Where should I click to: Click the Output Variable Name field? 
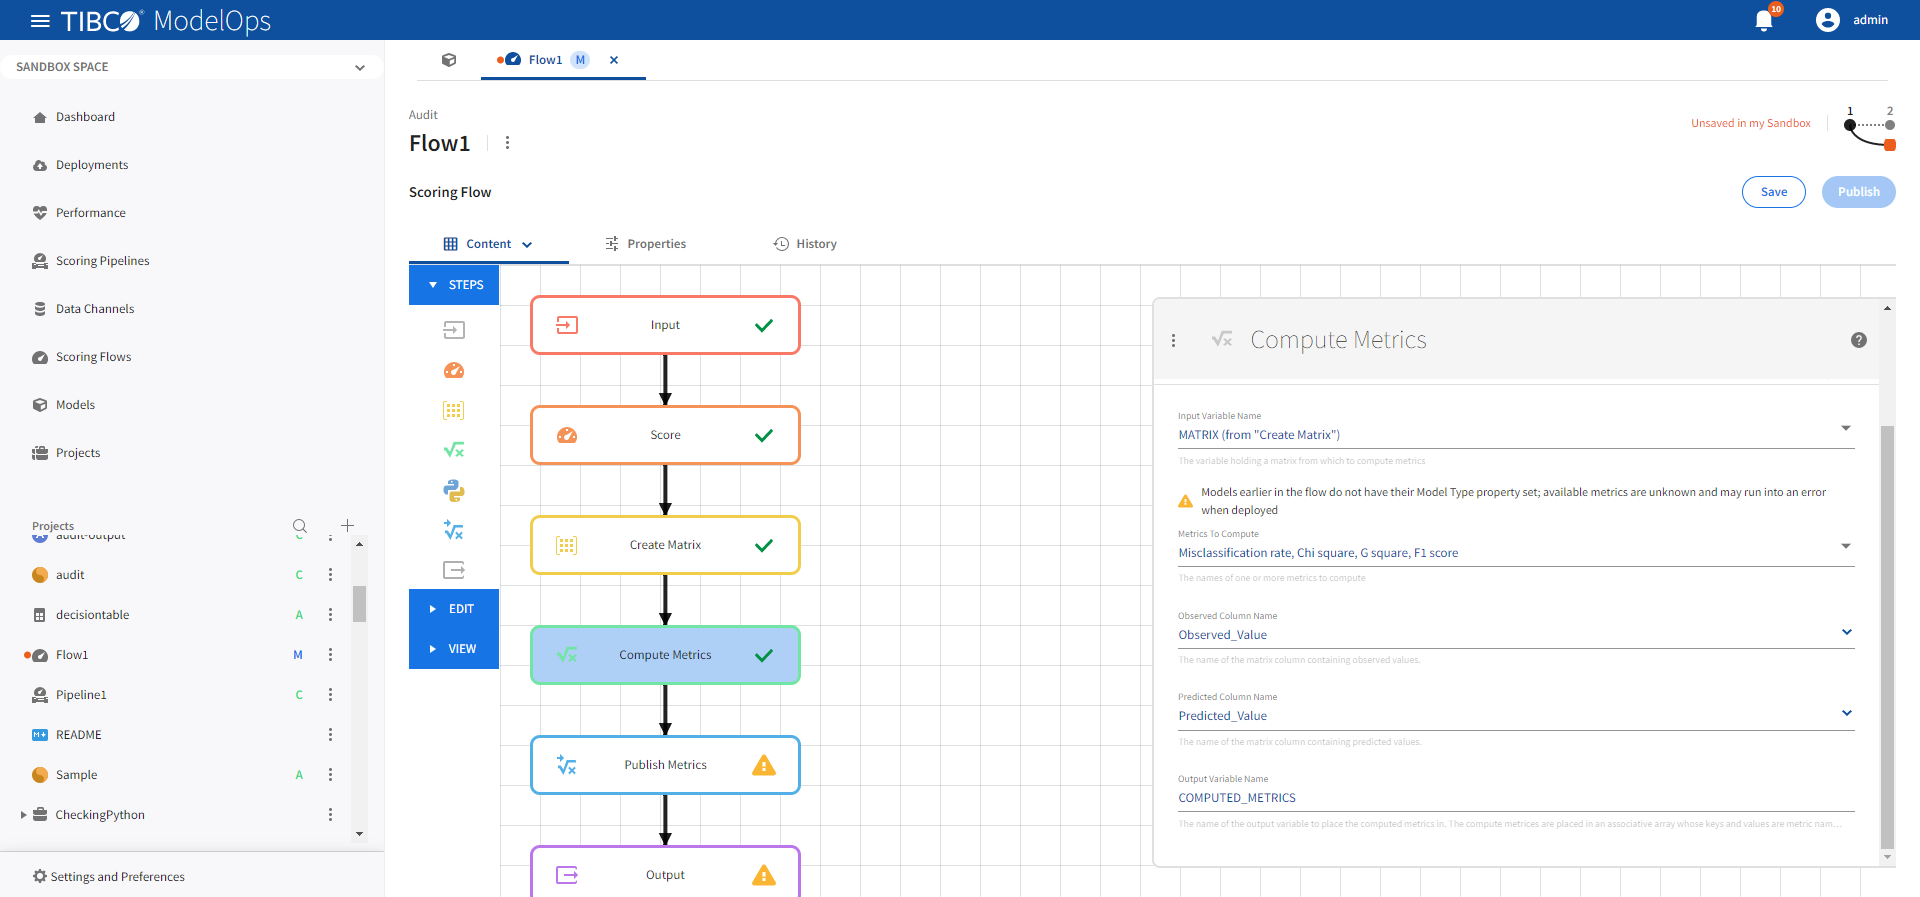[1514, 798]
